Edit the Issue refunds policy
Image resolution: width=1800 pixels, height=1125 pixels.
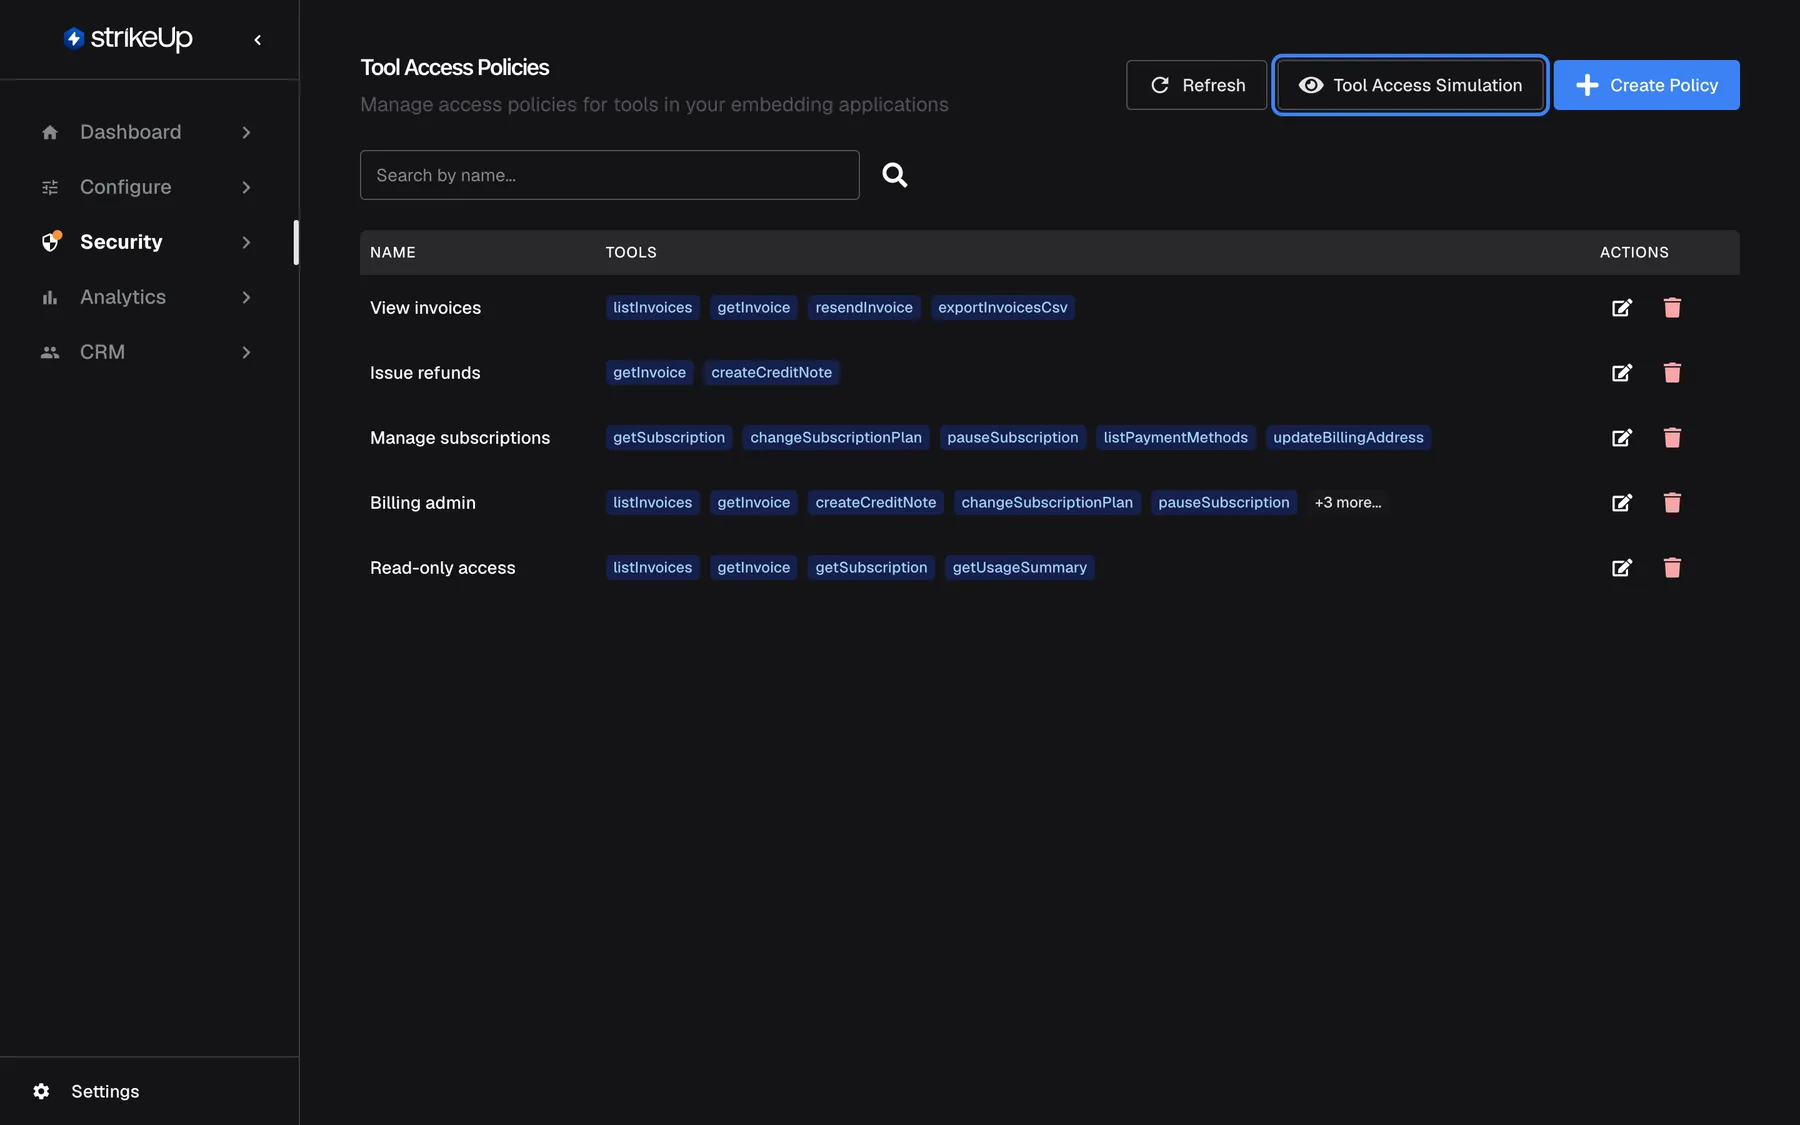[1622, 372]
